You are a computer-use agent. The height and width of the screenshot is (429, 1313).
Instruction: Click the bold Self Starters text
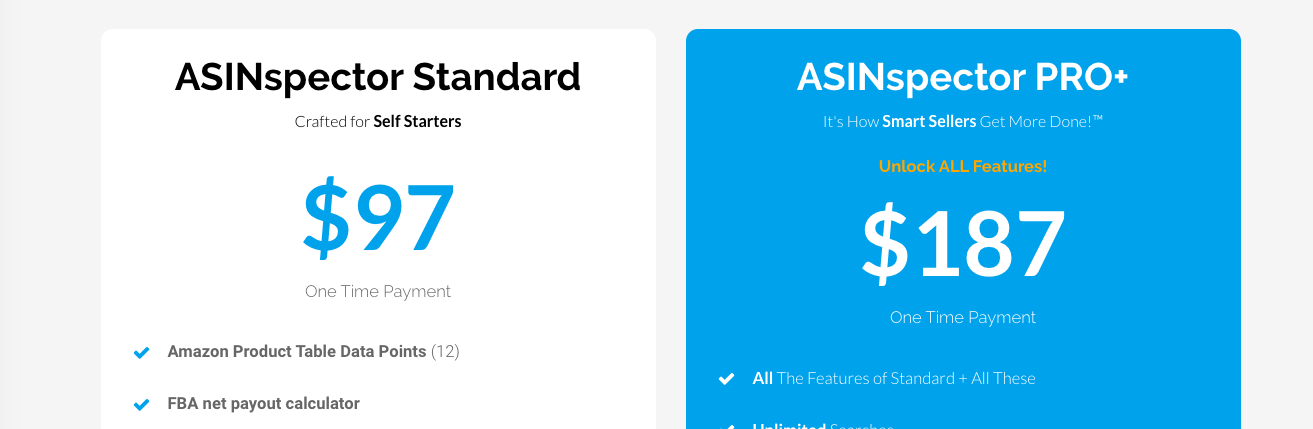point(417,122)
